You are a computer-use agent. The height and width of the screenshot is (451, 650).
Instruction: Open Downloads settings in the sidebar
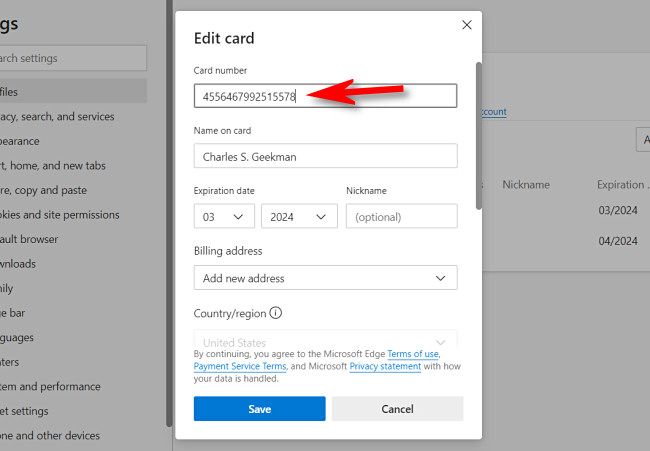(x=18, y=264)
